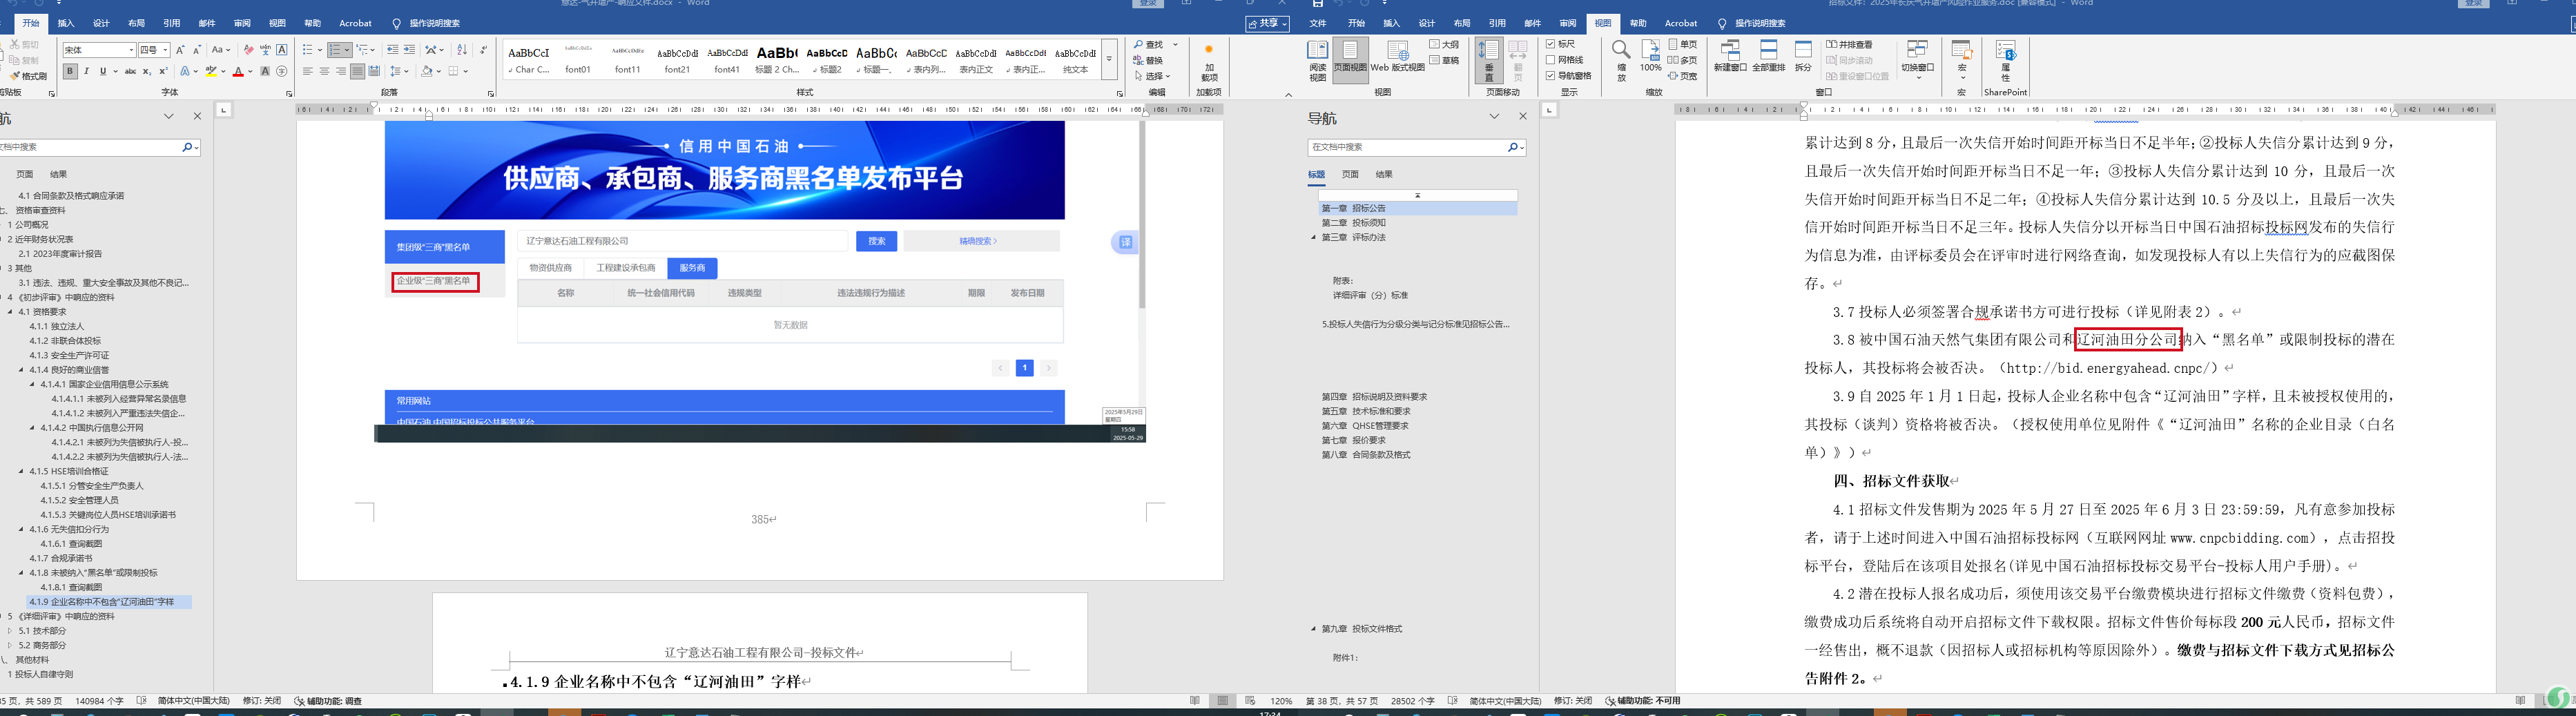Collapse 第三章 评标办法 in right navigation

(x=1314, y=238)
